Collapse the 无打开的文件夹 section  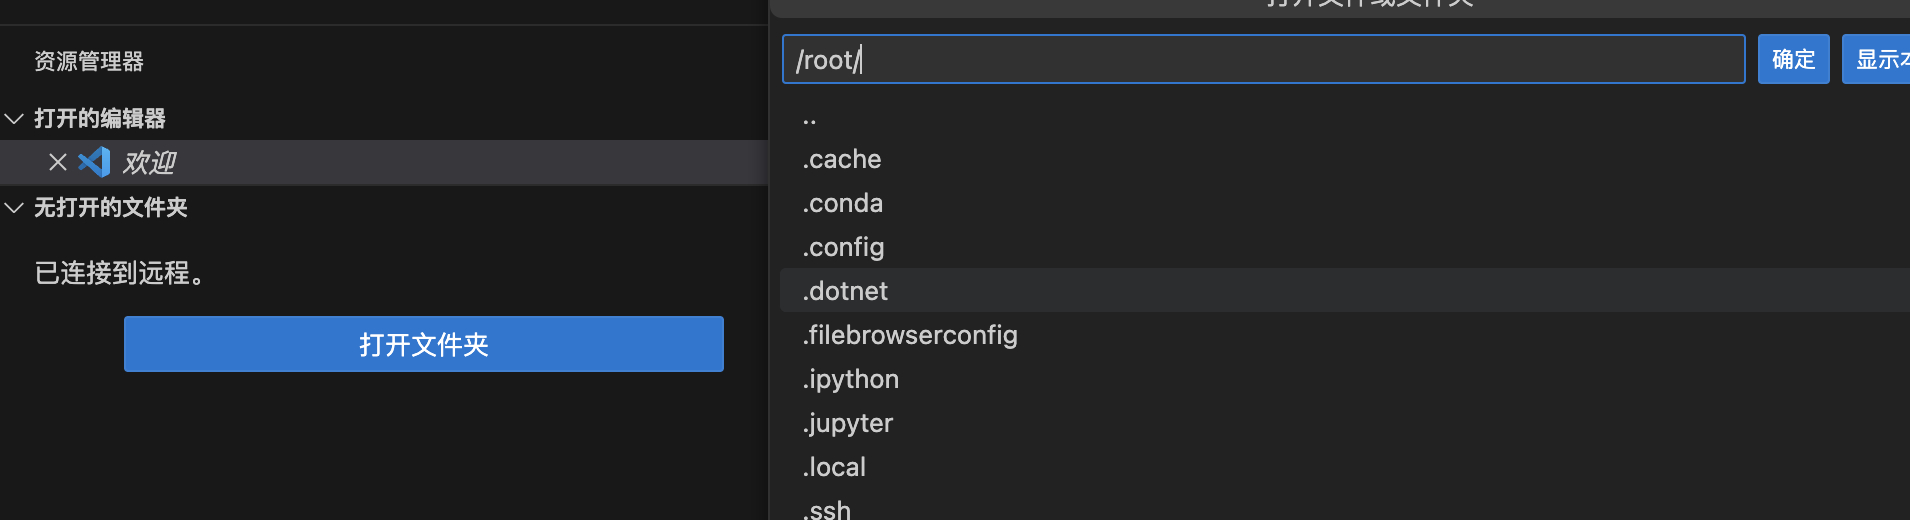click(15, 208)
